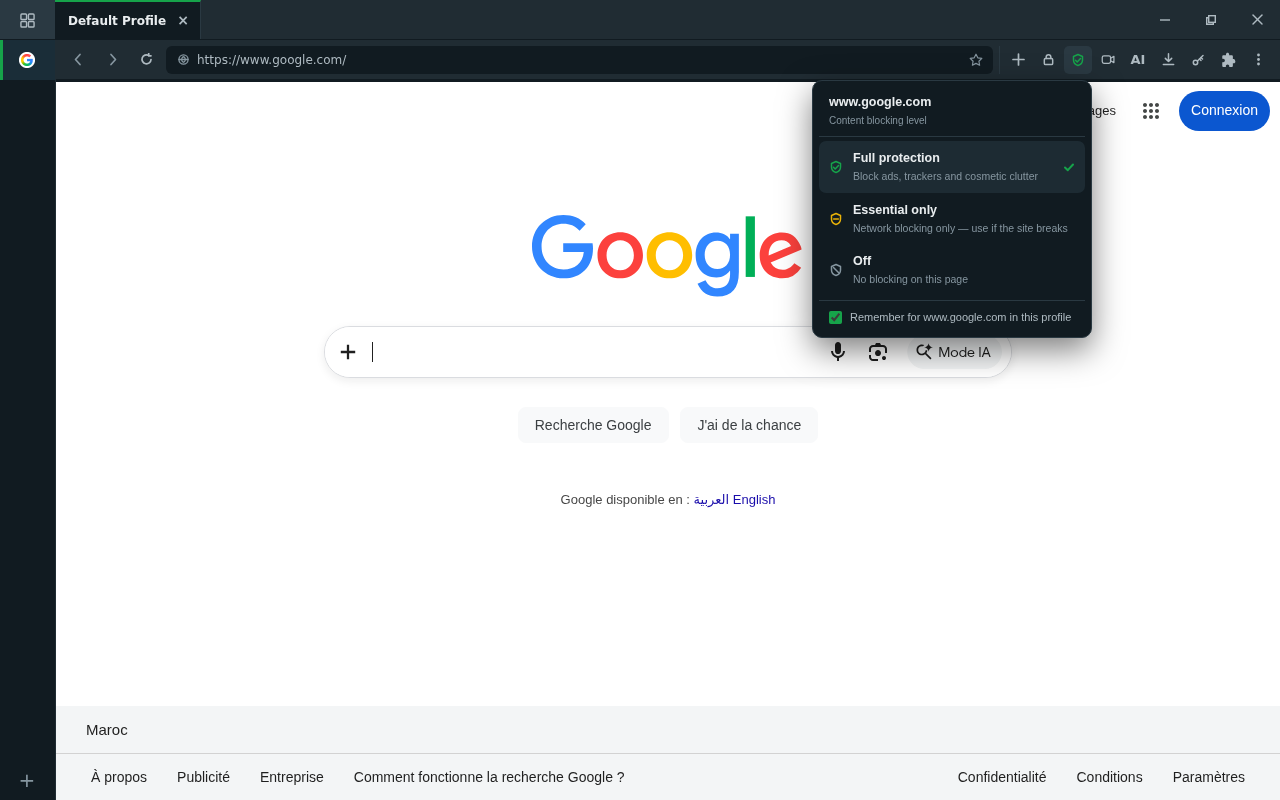Open the Confidentialité footer link
1280x800 pixels.
(x=1002, y=777)
